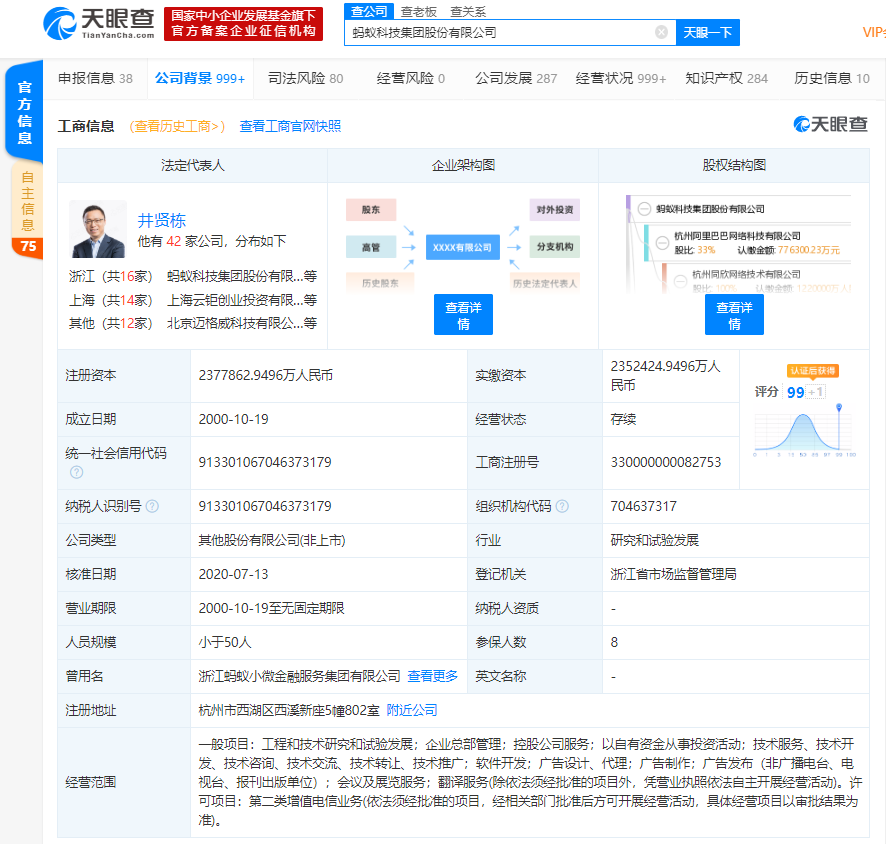The width and height of the screenshot is (886, 844).
Task: Select 研究和试验发展 industry cell
Action: click(x=654, y=541)
